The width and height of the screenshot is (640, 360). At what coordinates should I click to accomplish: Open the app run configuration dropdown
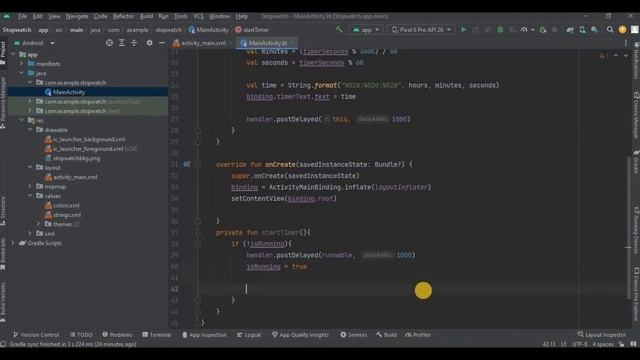366,30
